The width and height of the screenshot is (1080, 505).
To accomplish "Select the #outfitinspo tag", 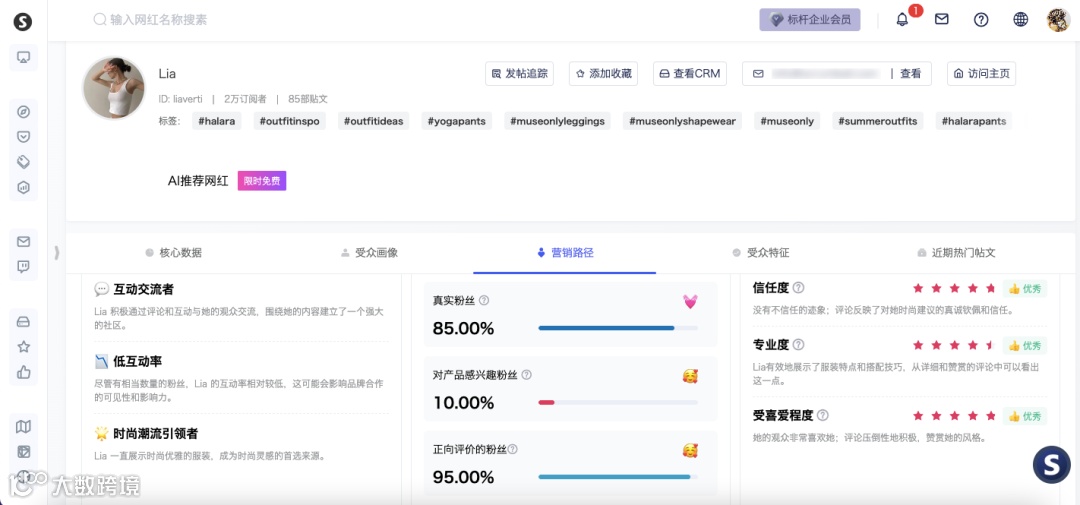I will tap(289, 121).
